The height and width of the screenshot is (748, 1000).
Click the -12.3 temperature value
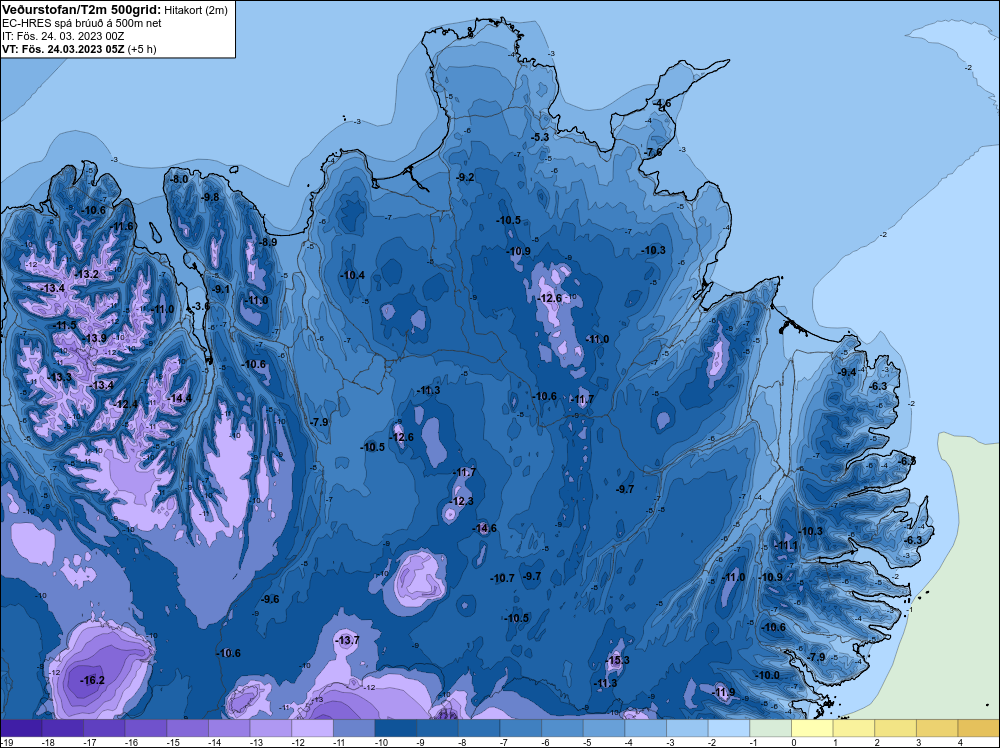[461, 501]
